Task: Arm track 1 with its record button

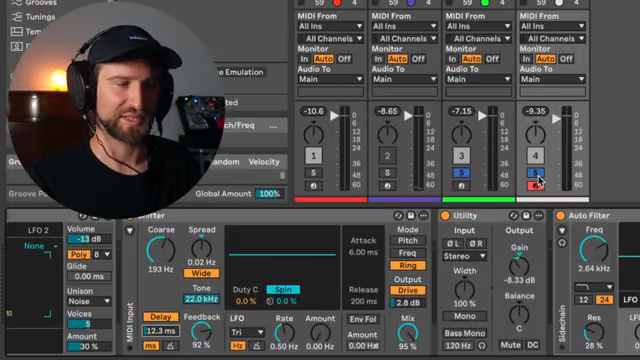Action: point(313,186)
